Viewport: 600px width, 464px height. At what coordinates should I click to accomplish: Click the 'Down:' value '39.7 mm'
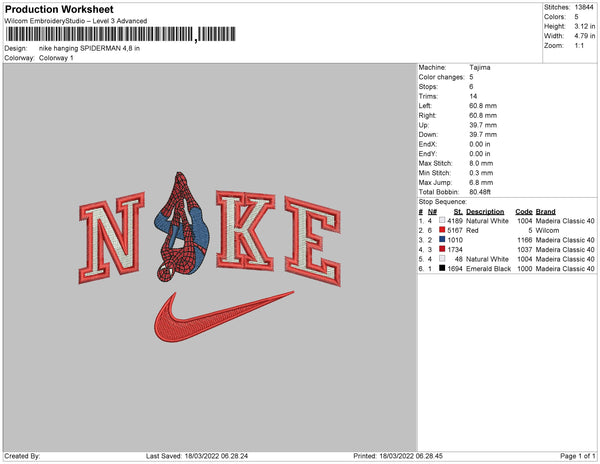click(x=483, y=134)
